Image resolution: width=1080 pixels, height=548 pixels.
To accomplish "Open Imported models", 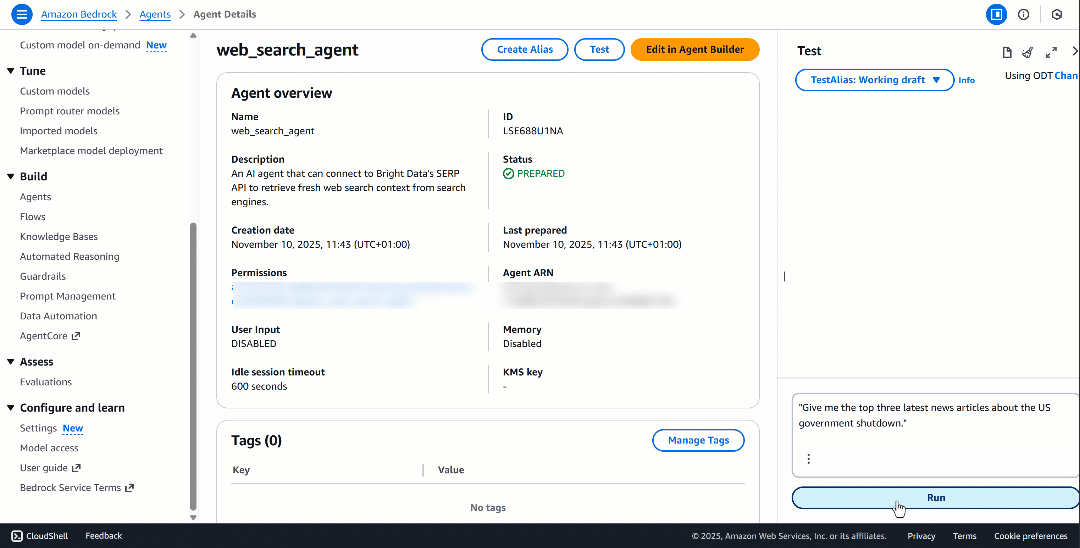I will (x=59, y=131).
